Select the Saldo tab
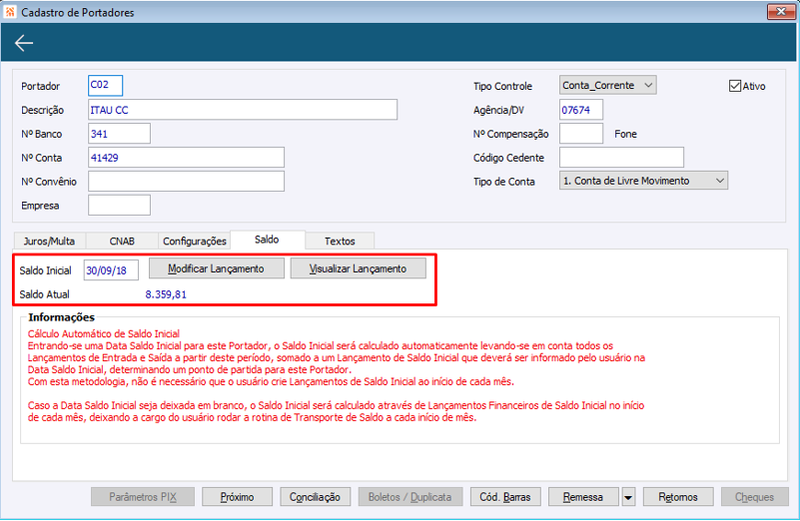Image resolution: width=800 pixels, height=521 pixels. [267, 240]
